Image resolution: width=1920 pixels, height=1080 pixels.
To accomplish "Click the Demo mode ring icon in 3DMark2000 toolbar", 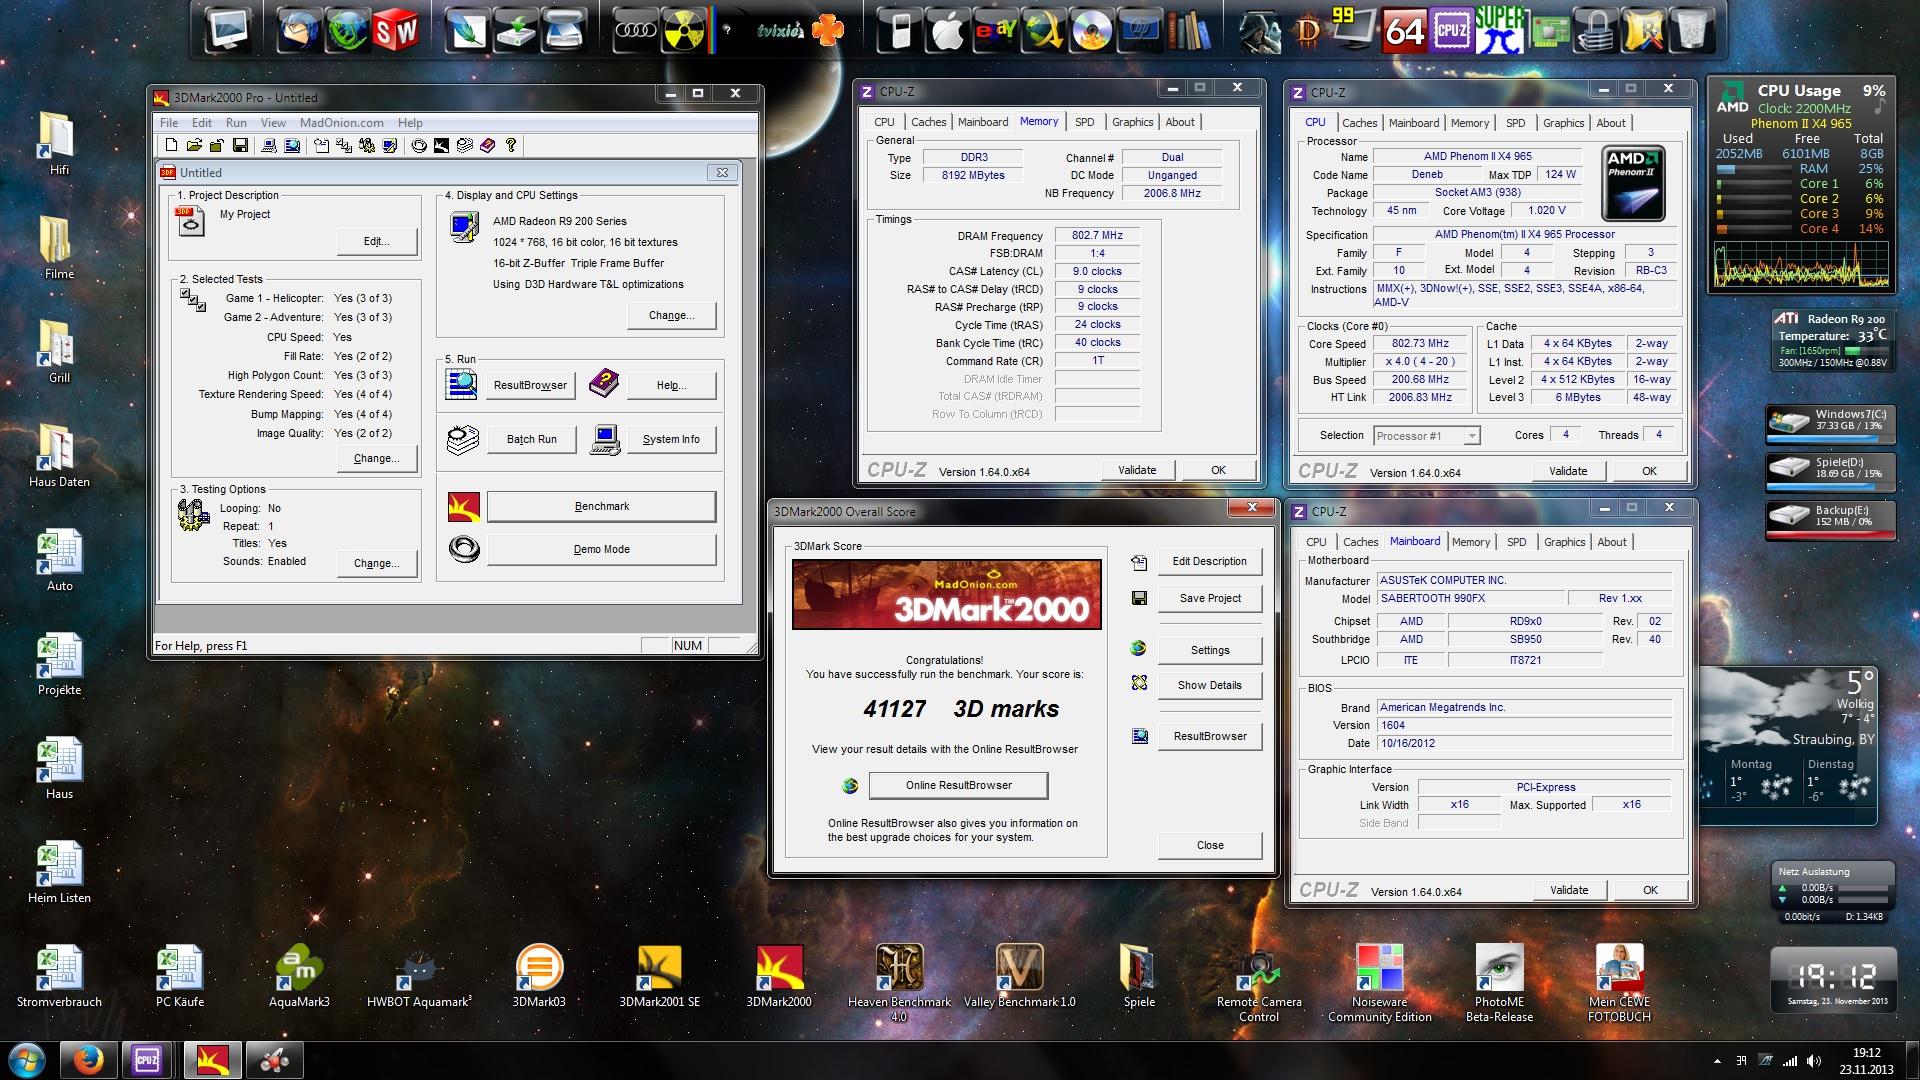I will pyautogui.click(x=419, y=145).
